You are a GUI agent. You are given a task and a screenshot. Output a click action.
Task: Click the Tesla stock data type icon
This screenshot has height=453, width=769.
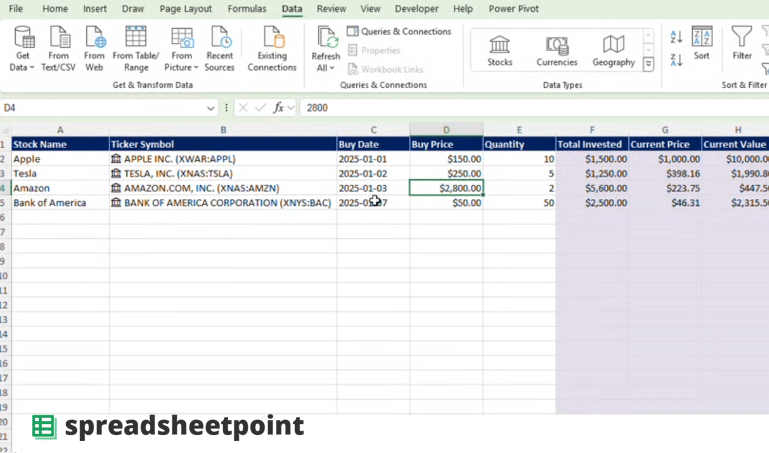(116, 174)
